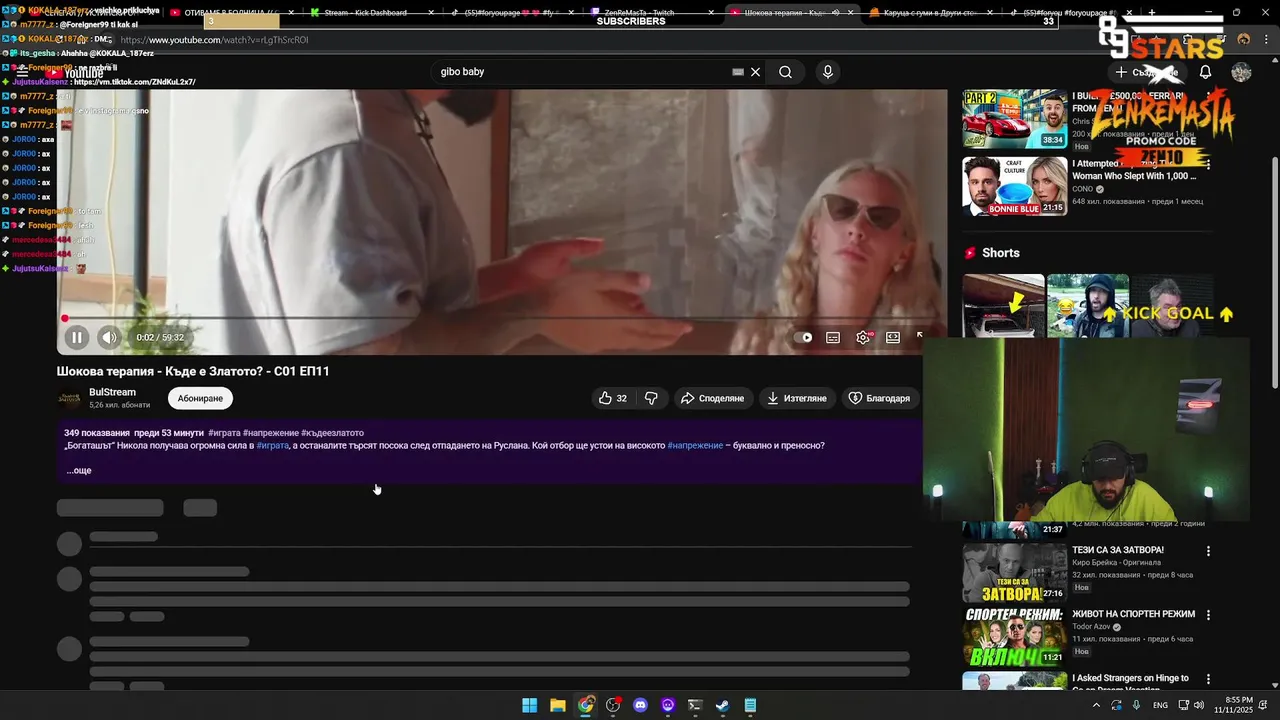This screenshot has width=1280, height=720.
Task: Click the Благодаря thanks button
Action: pos(879,398)
